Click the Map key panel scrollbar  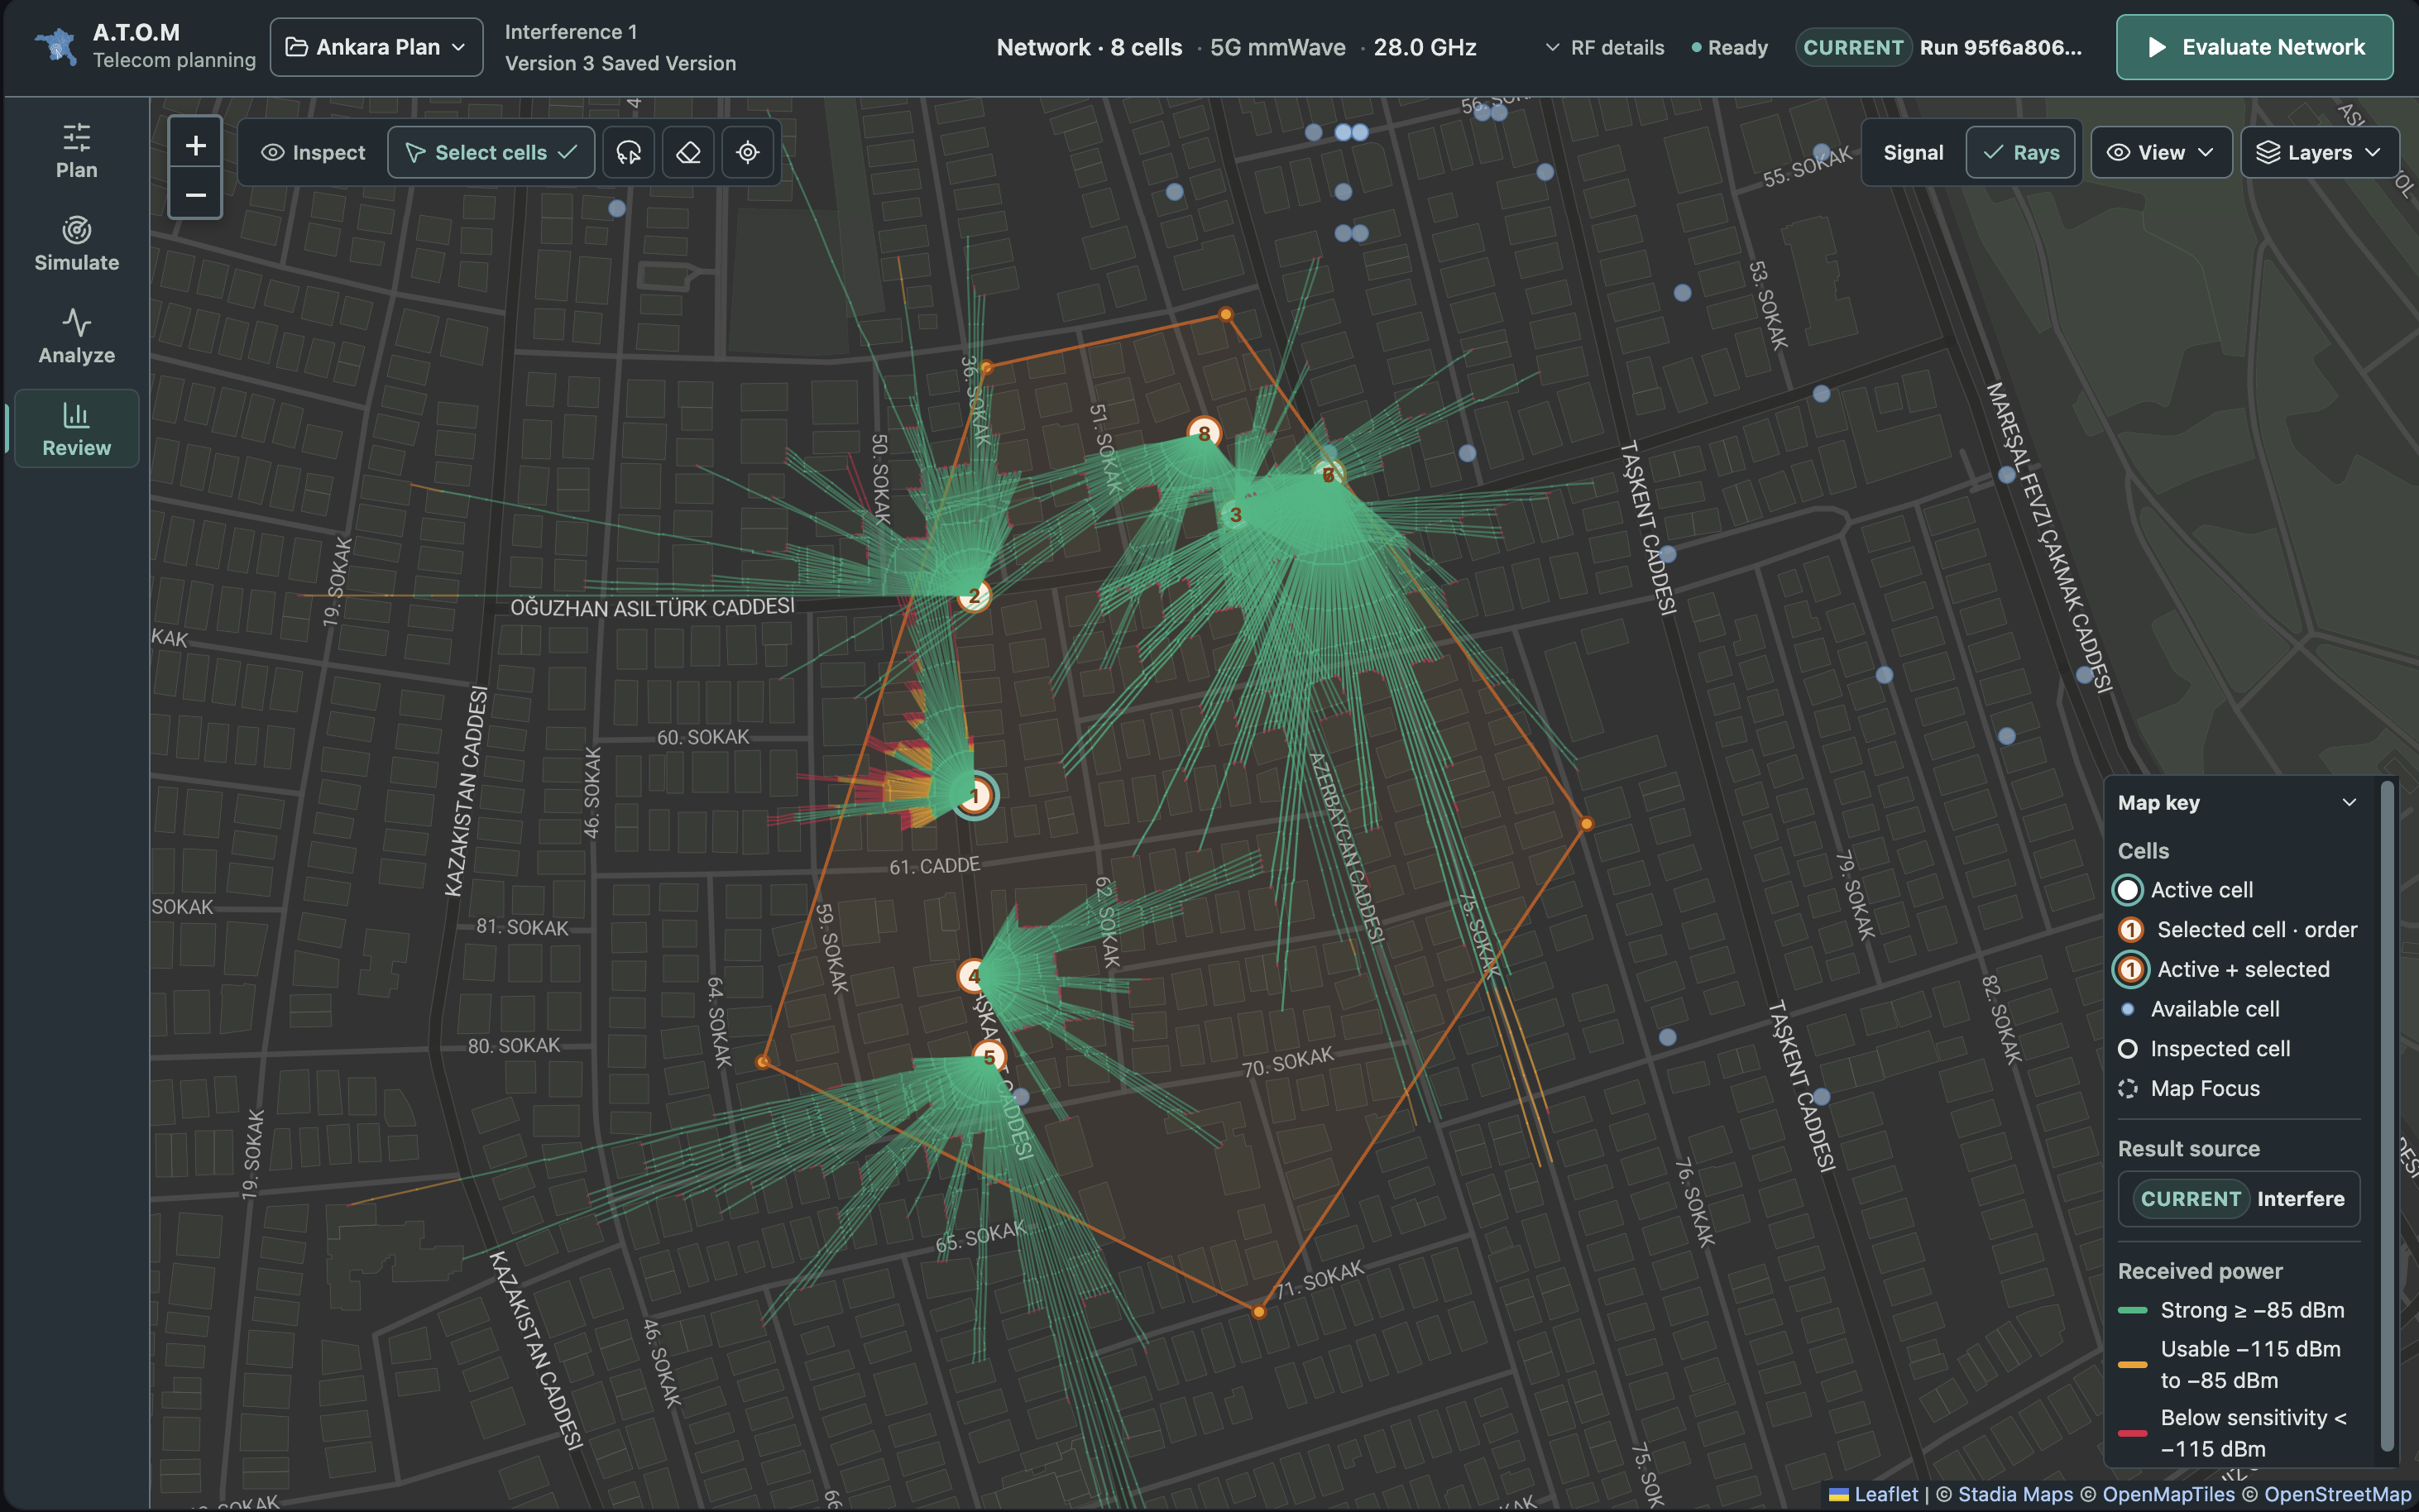click(2387, 1115)
